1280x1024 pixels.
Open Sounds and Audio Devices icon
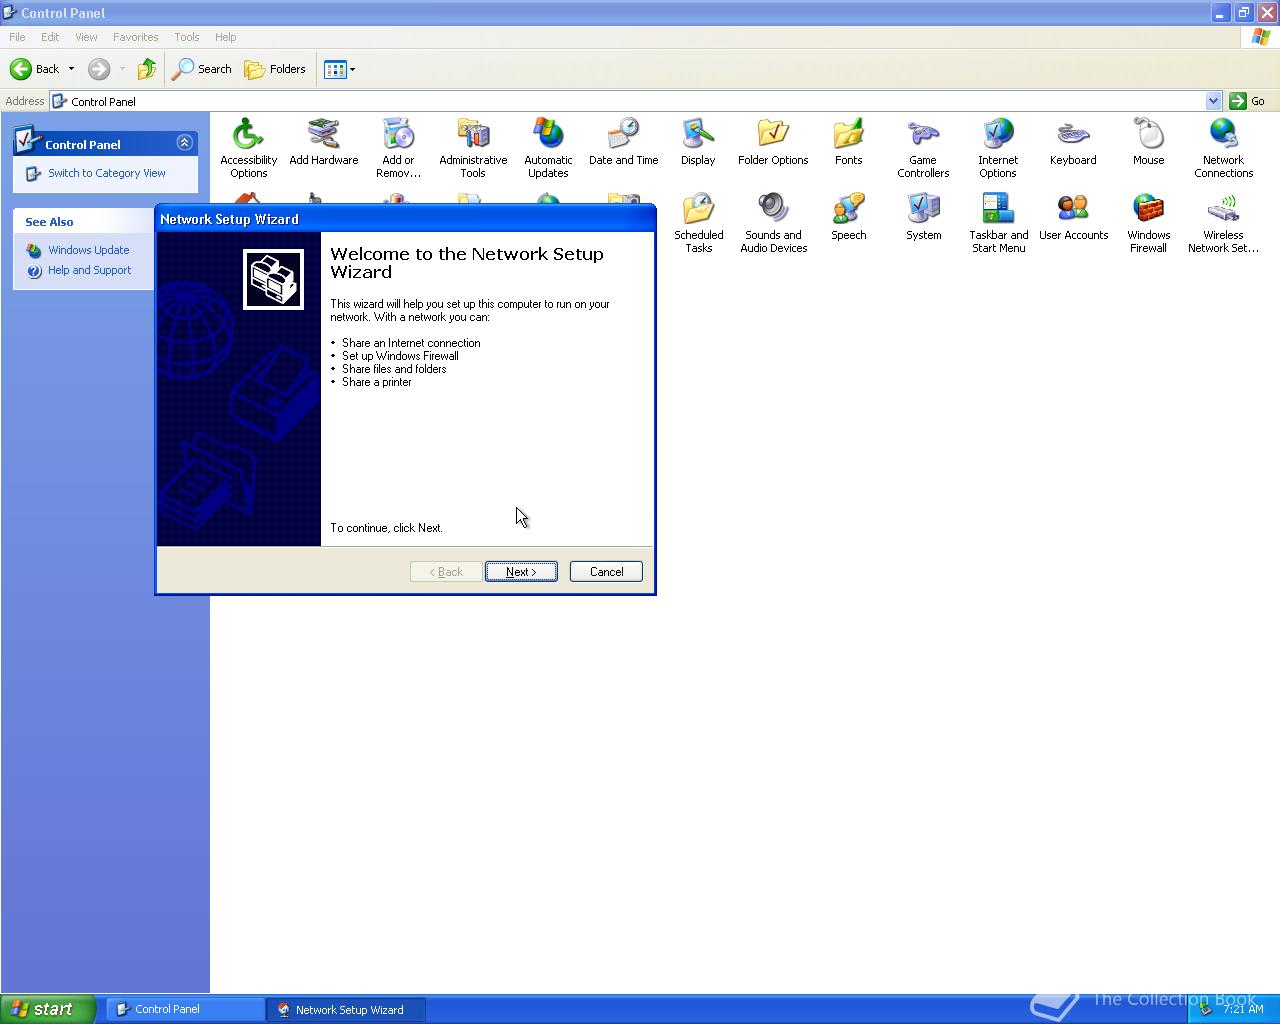[773, 223]
